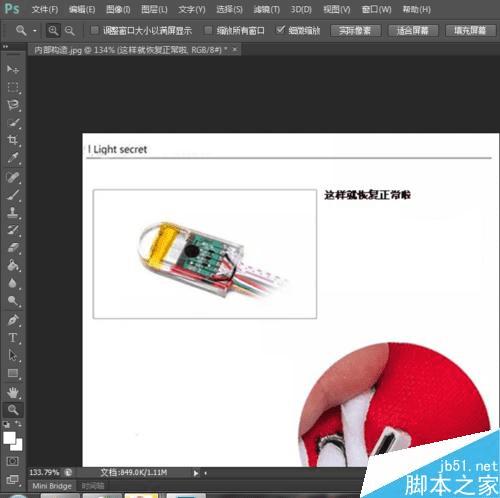This screenshot has width=500, height=498.
Task: Click the foreground color swatch
Action: tap(8, 438)
